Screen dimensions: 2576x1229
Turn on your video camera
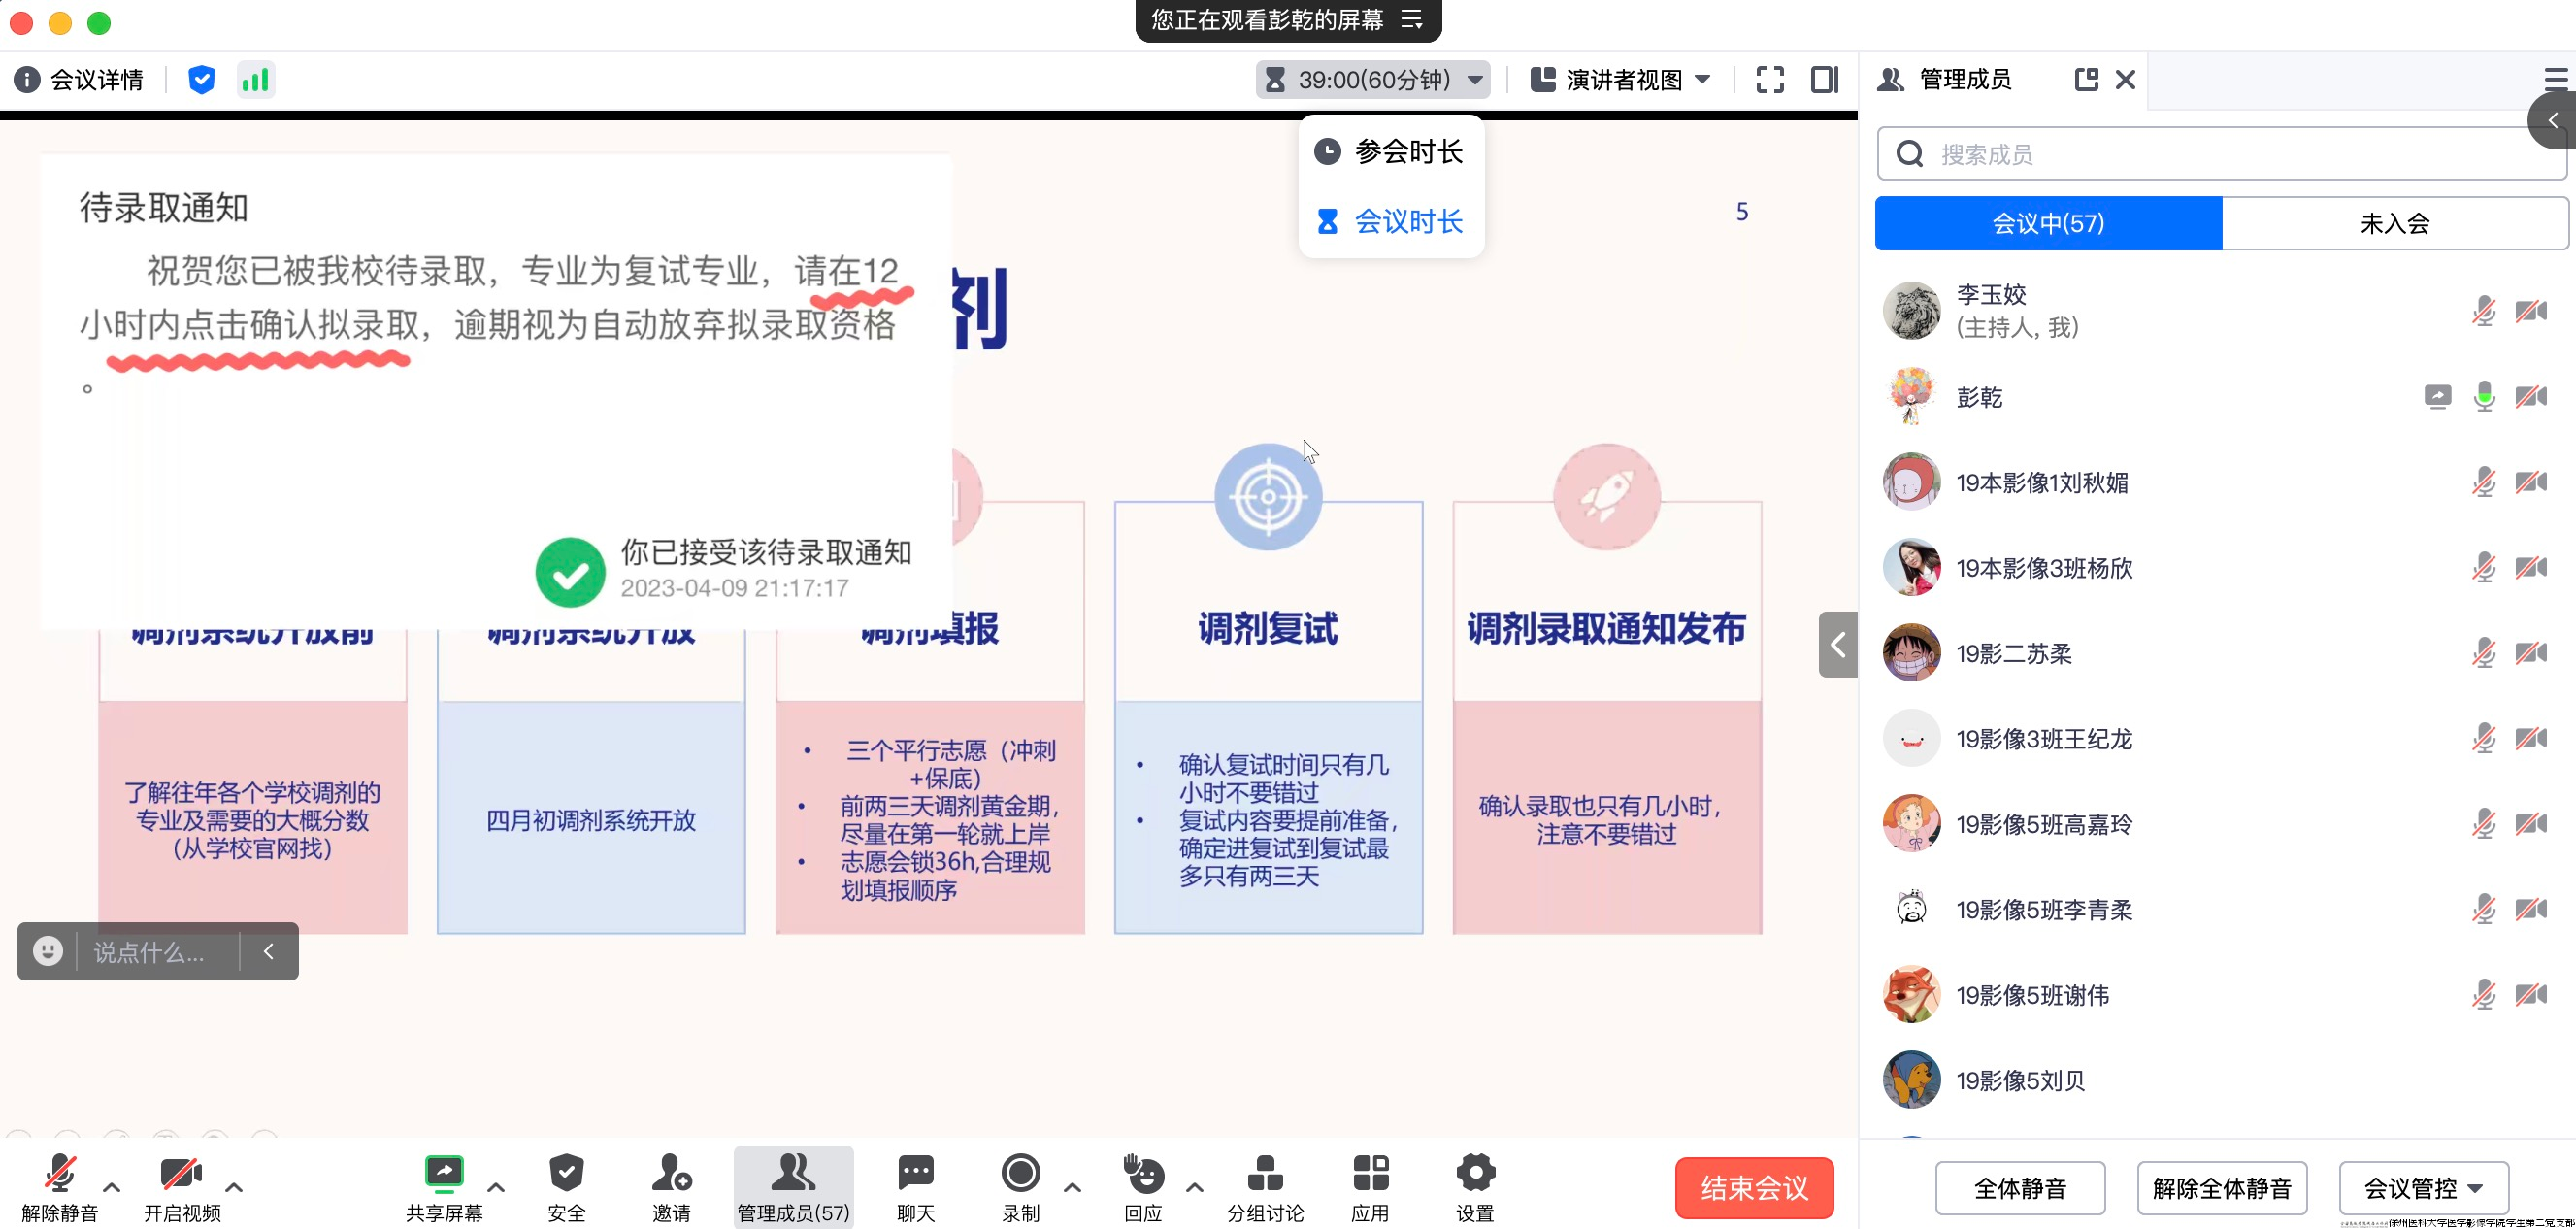pos(181,1173)
